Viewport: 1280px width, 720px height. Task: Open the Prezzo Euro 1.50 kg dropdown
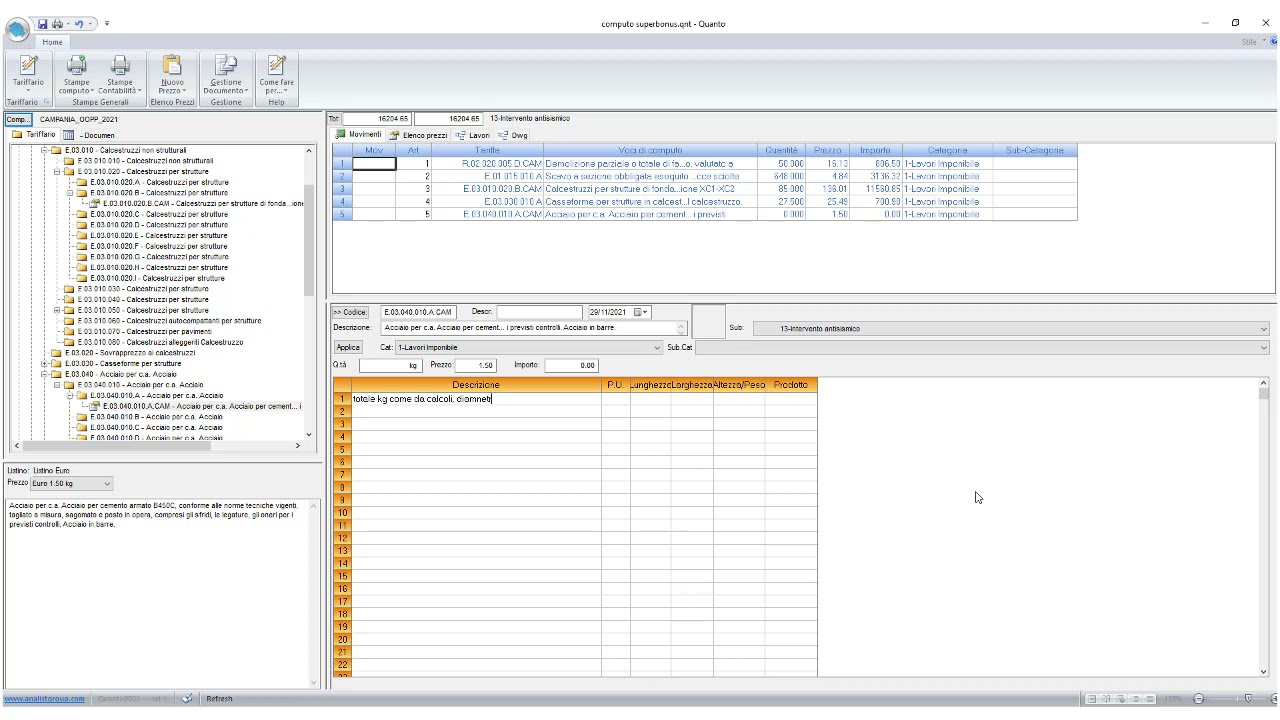click(x=71, y=484)
